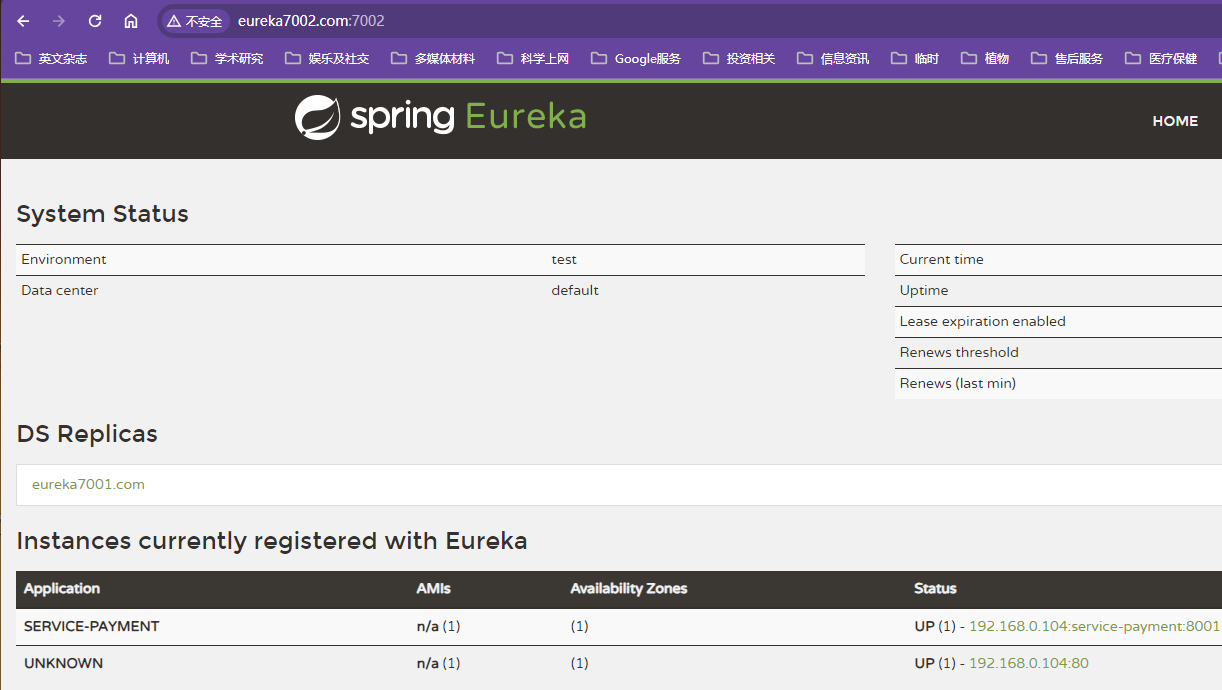This screenshot has height=690, width=1222.
Task: Reload the page with the refresh icon
Action: pos(95,21)
